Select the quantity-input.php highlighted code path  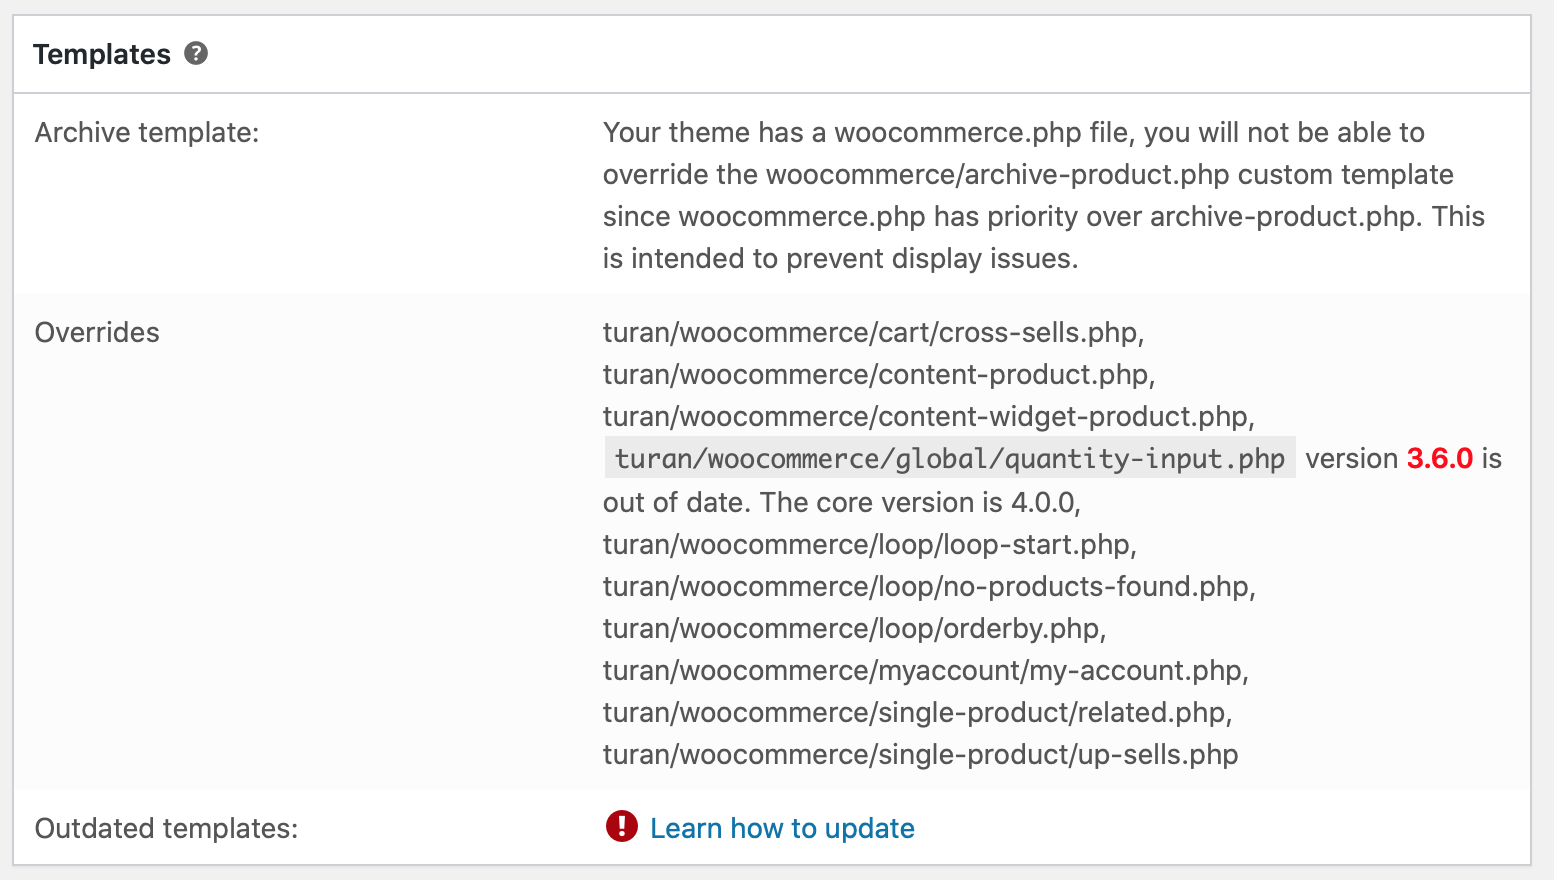(x=950, y=458)
